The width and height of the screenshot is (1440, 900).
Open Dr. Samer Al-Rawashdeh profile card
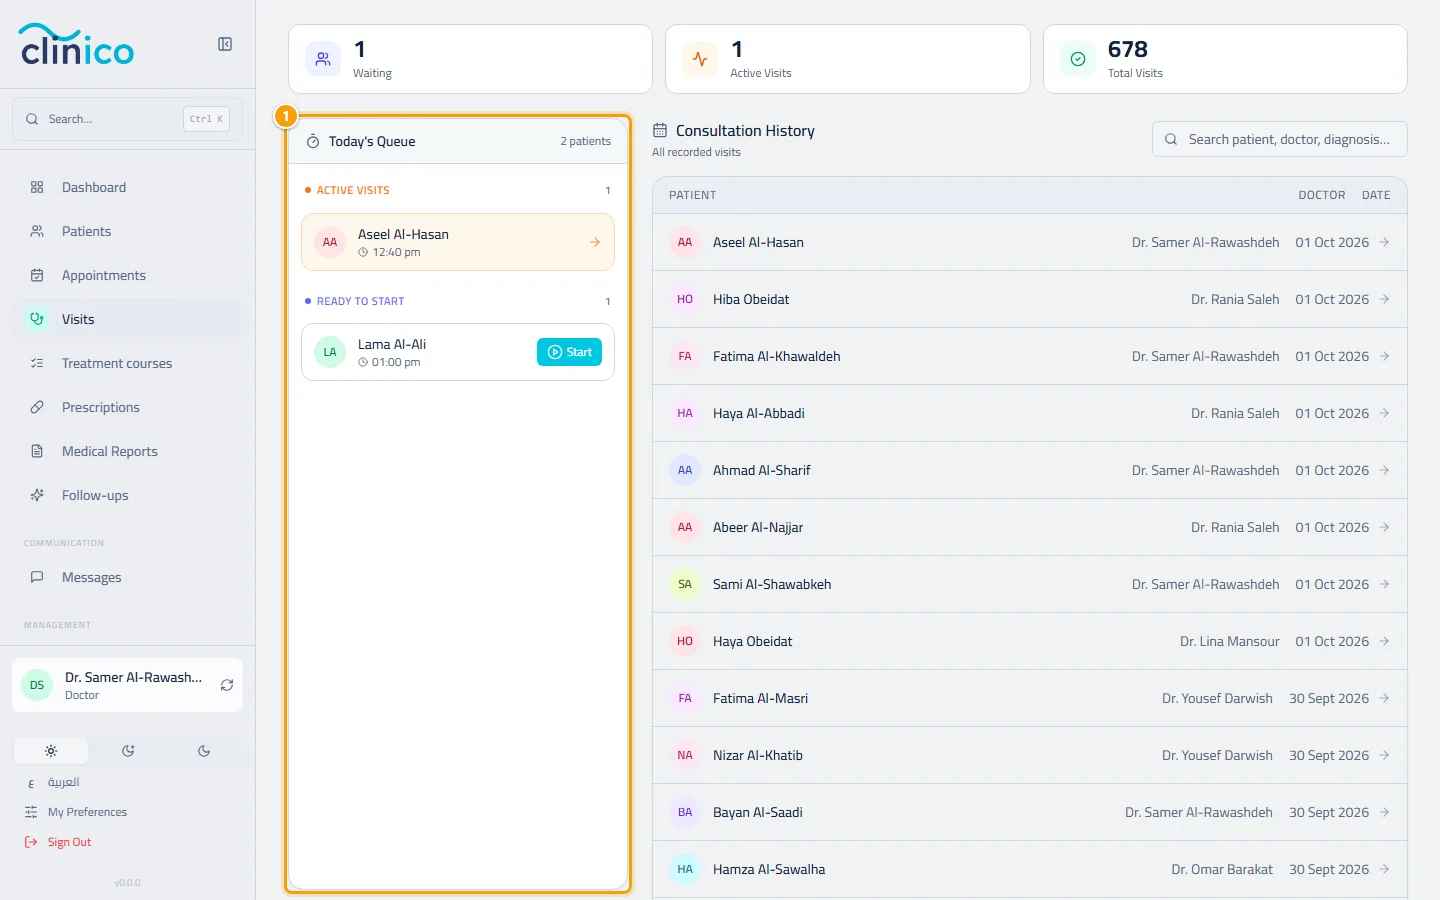(x=128, y=685)
